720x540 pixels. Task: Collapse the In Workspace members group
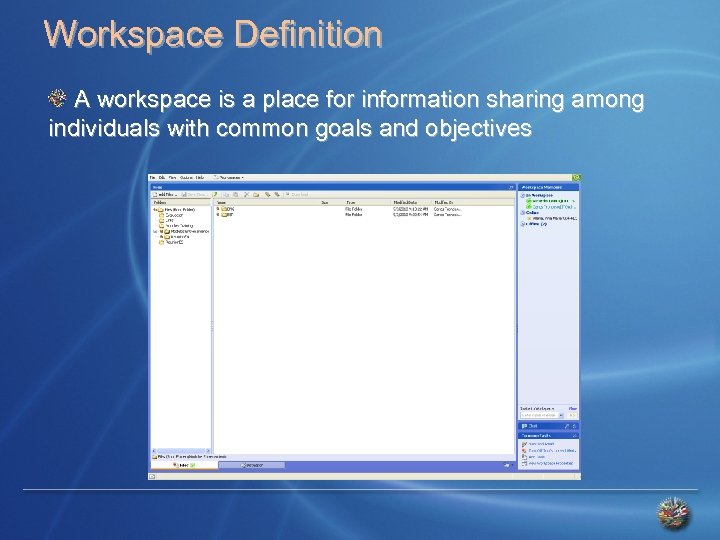pos(523,196)
